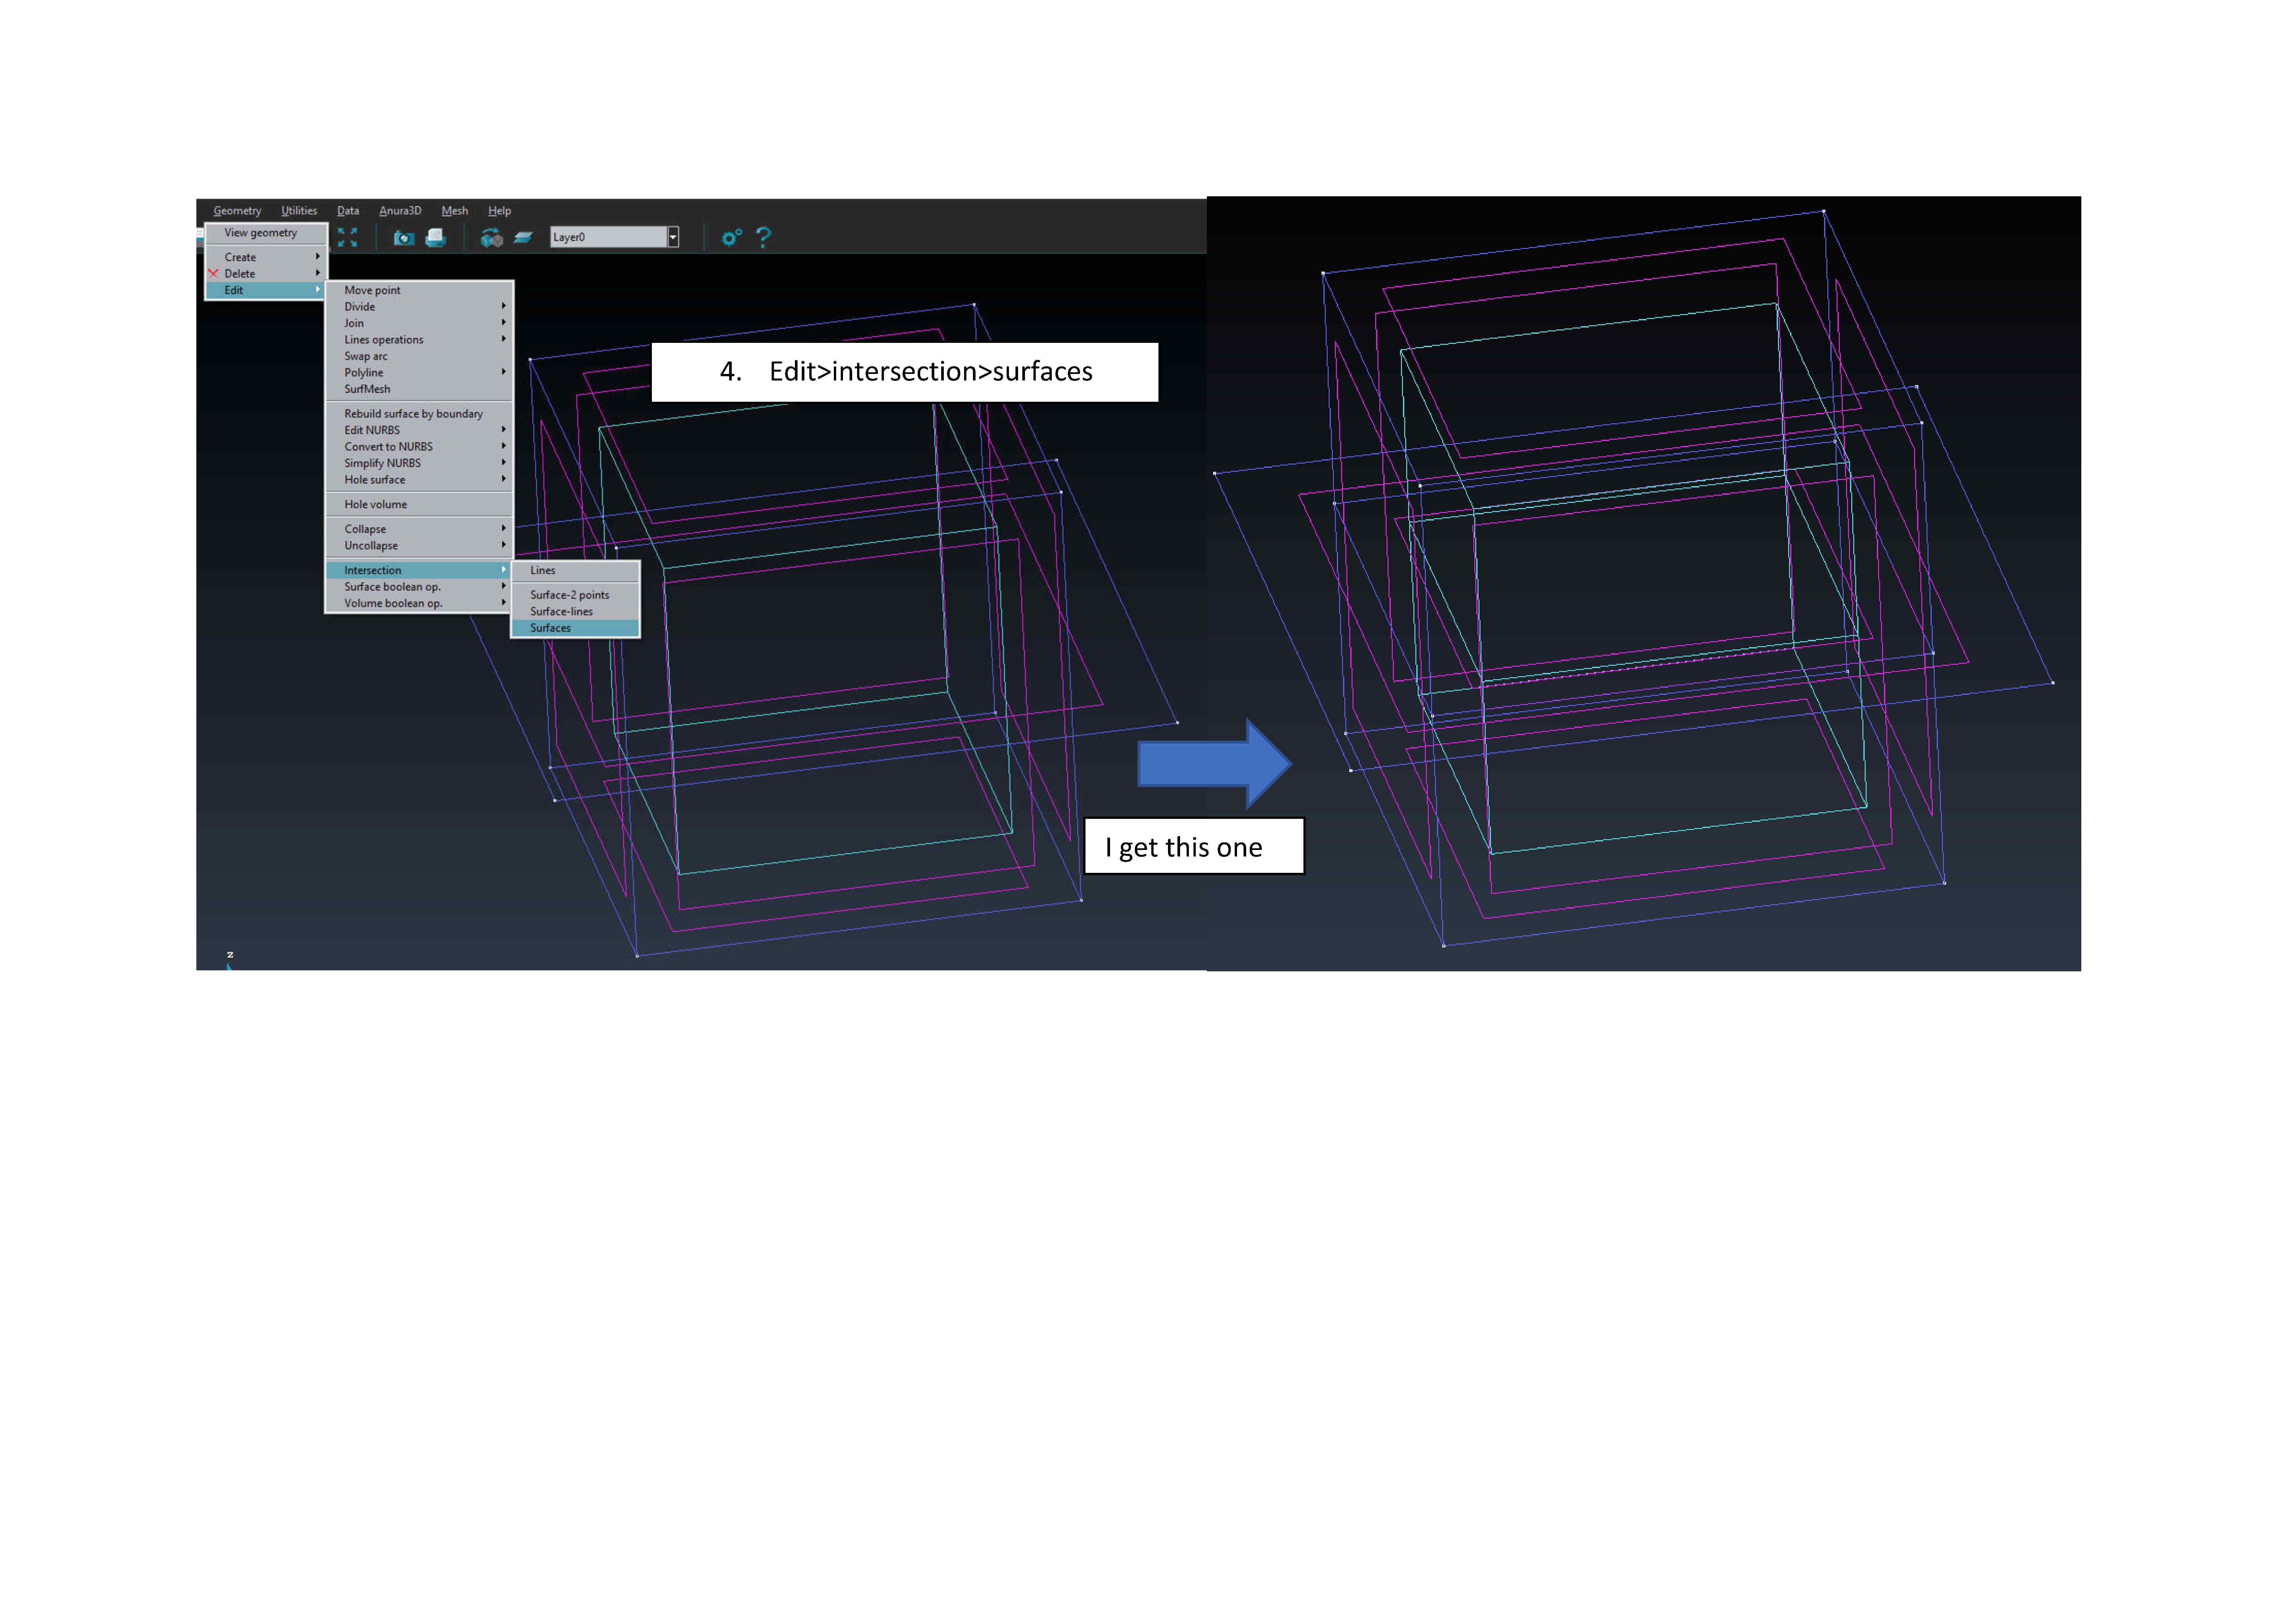Choose Swap arc entry

419,356
